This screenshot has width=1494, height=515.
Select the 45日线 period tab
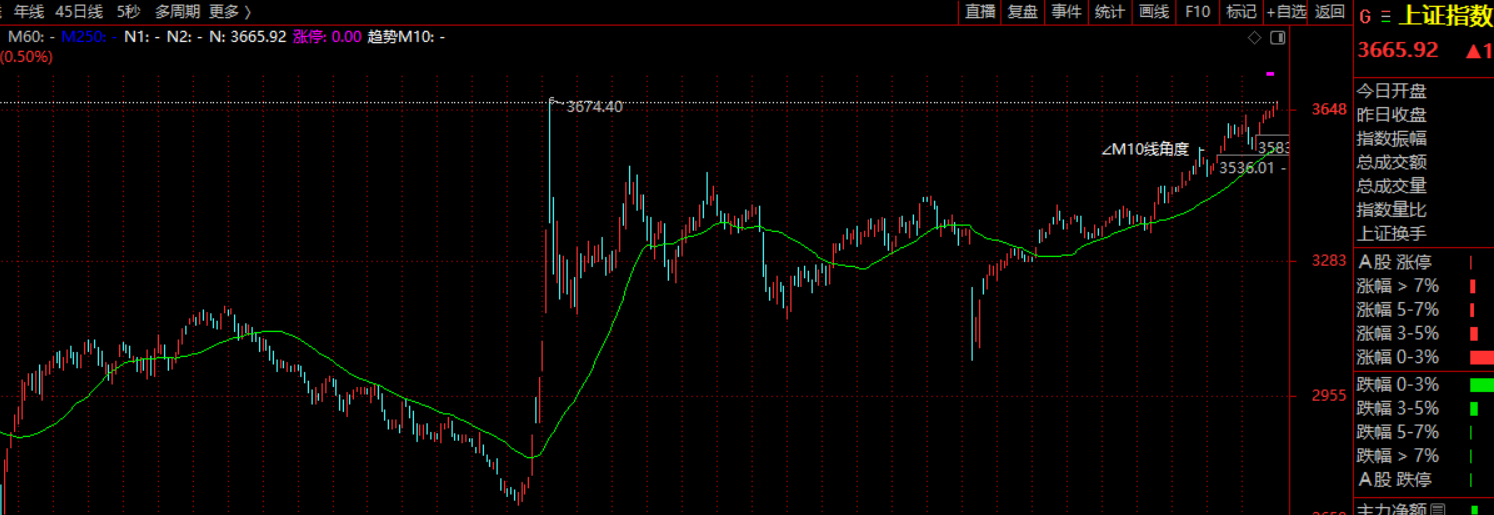pos(79,12)
